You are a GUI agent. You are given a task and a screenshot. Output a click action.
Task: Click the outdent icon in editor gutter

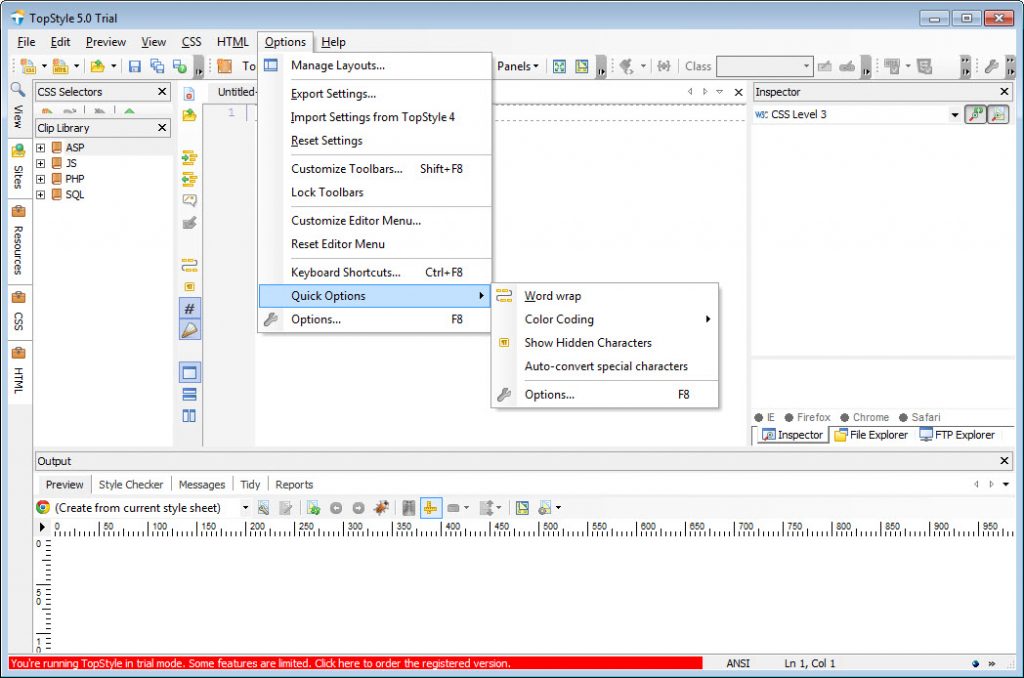pos(189,179)
